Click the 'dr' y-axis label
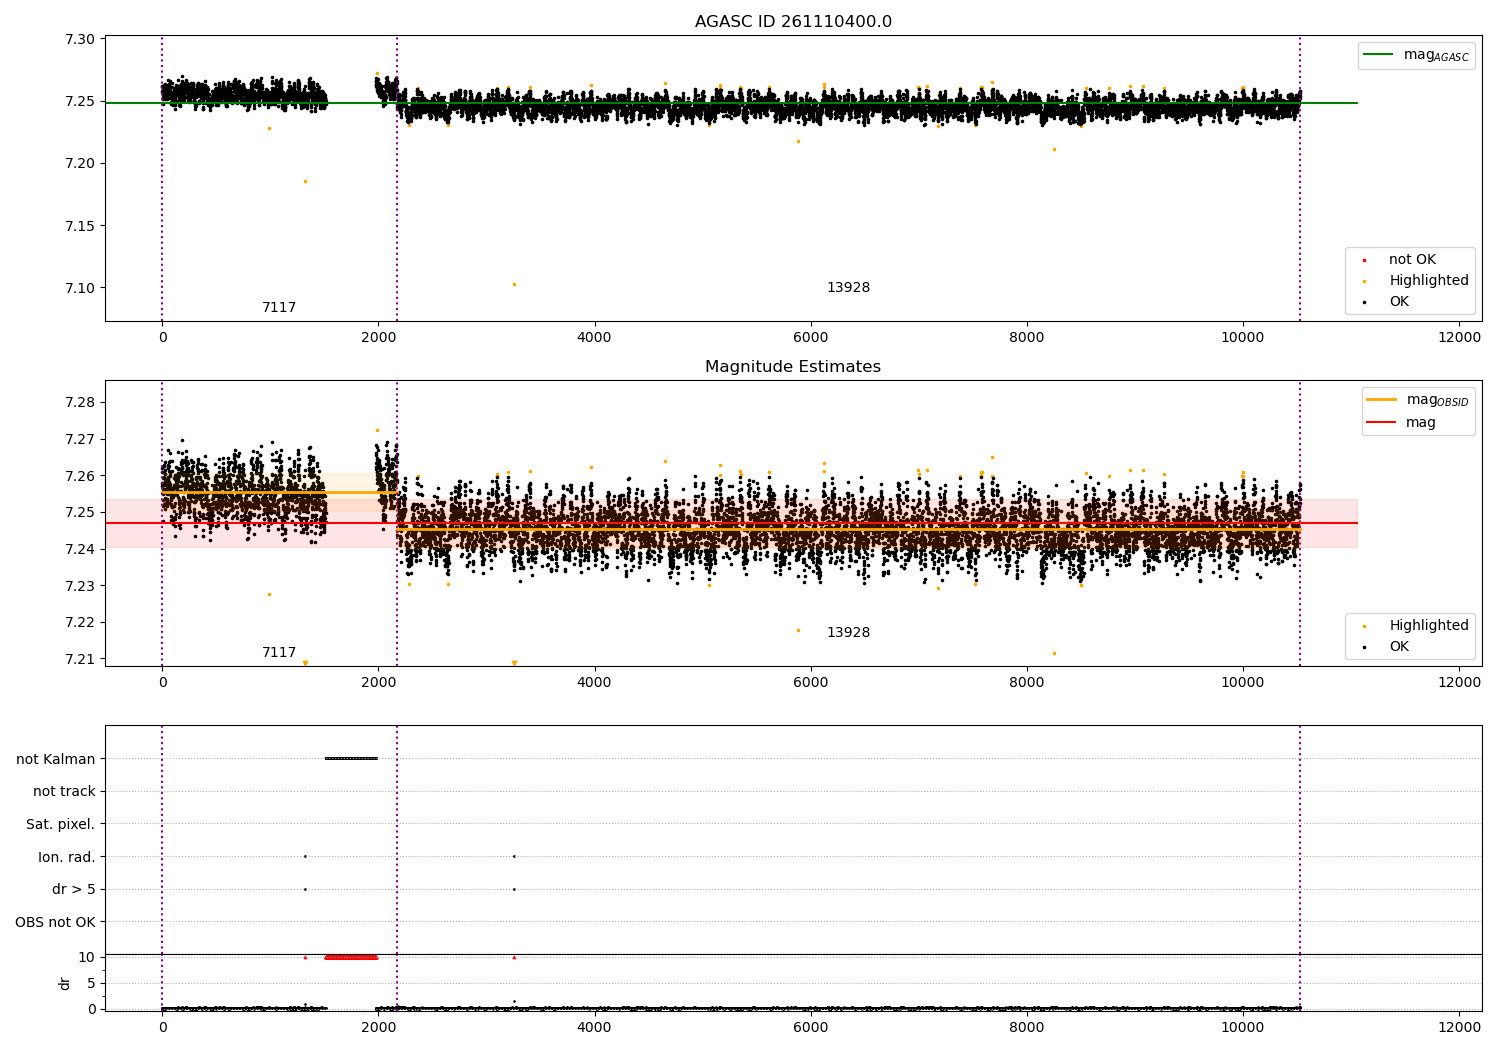 tap(65, 984)
